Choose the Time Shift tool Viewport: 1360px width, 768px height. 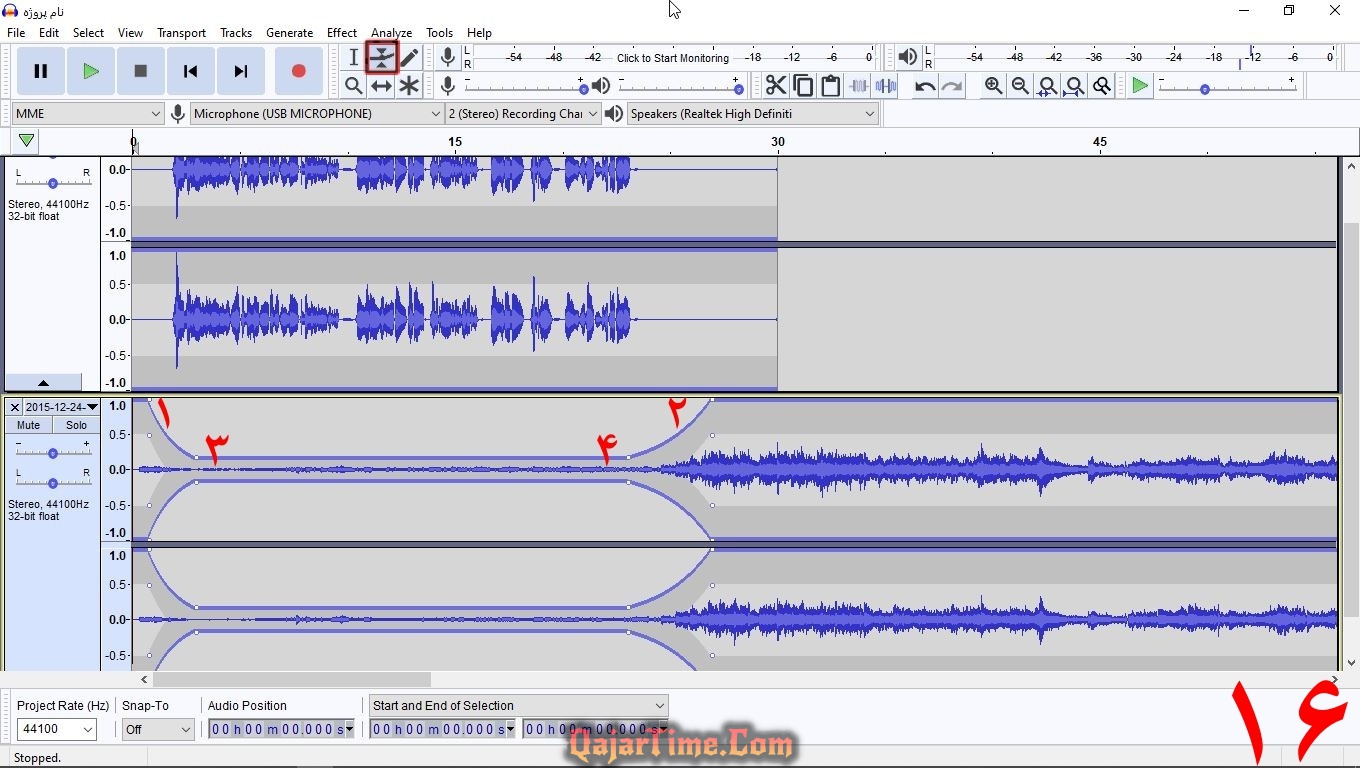click(x=381, y=86)
